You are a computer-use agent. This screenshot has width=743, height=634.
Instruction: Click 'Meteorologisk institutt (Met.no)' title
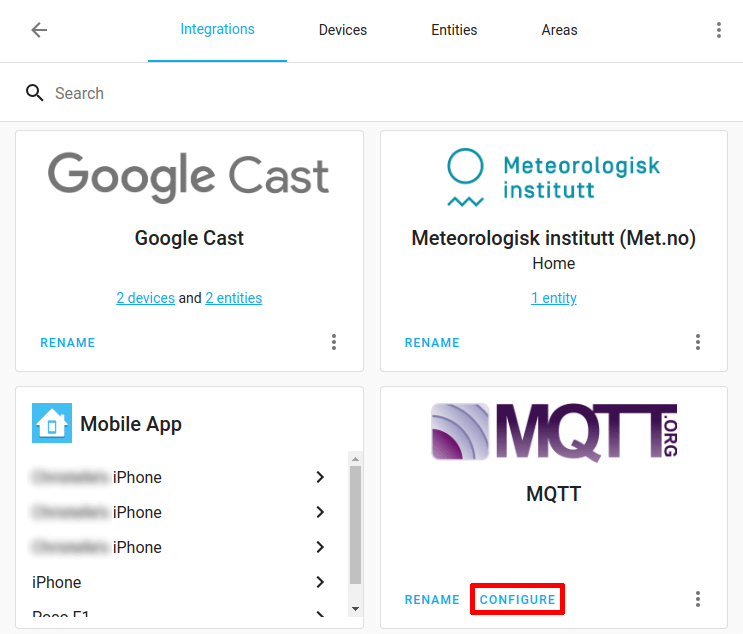[x=553, y=238]
